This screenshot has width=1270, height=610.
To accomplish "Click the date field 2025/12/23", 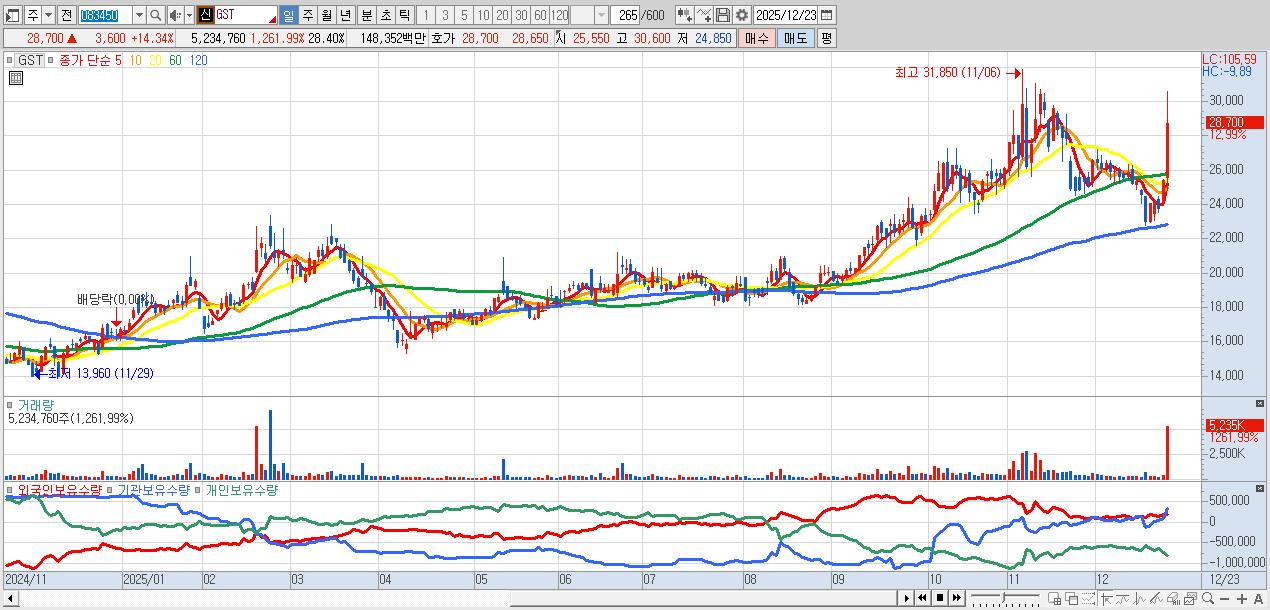I will [x=785, y=15].
